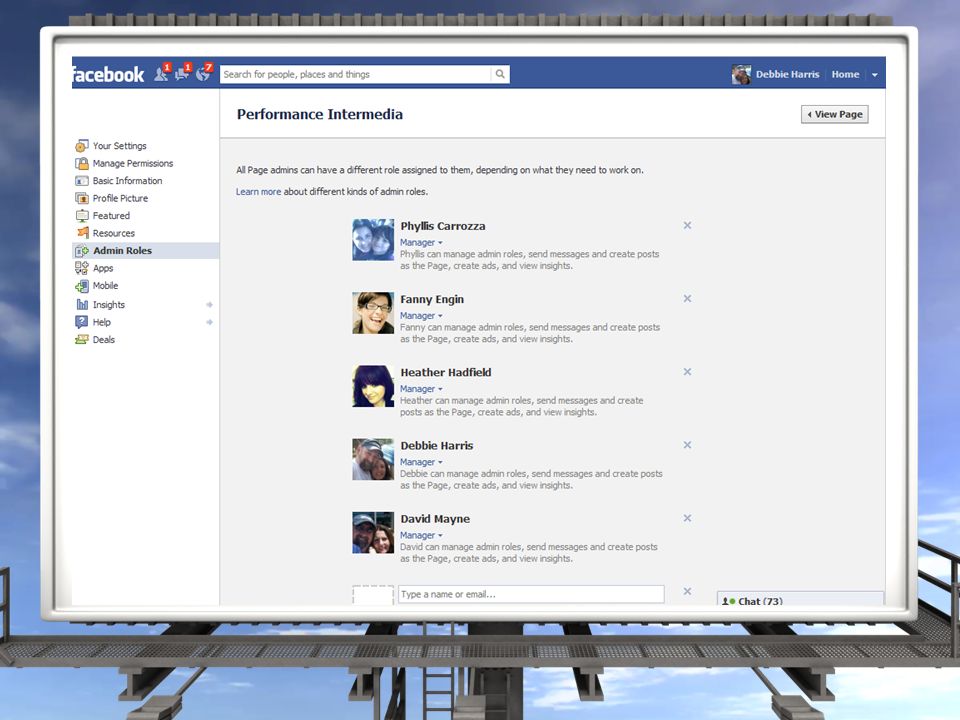
Task: Click Debbie Harris profile thumbnail in list
Action: [373, 459]
